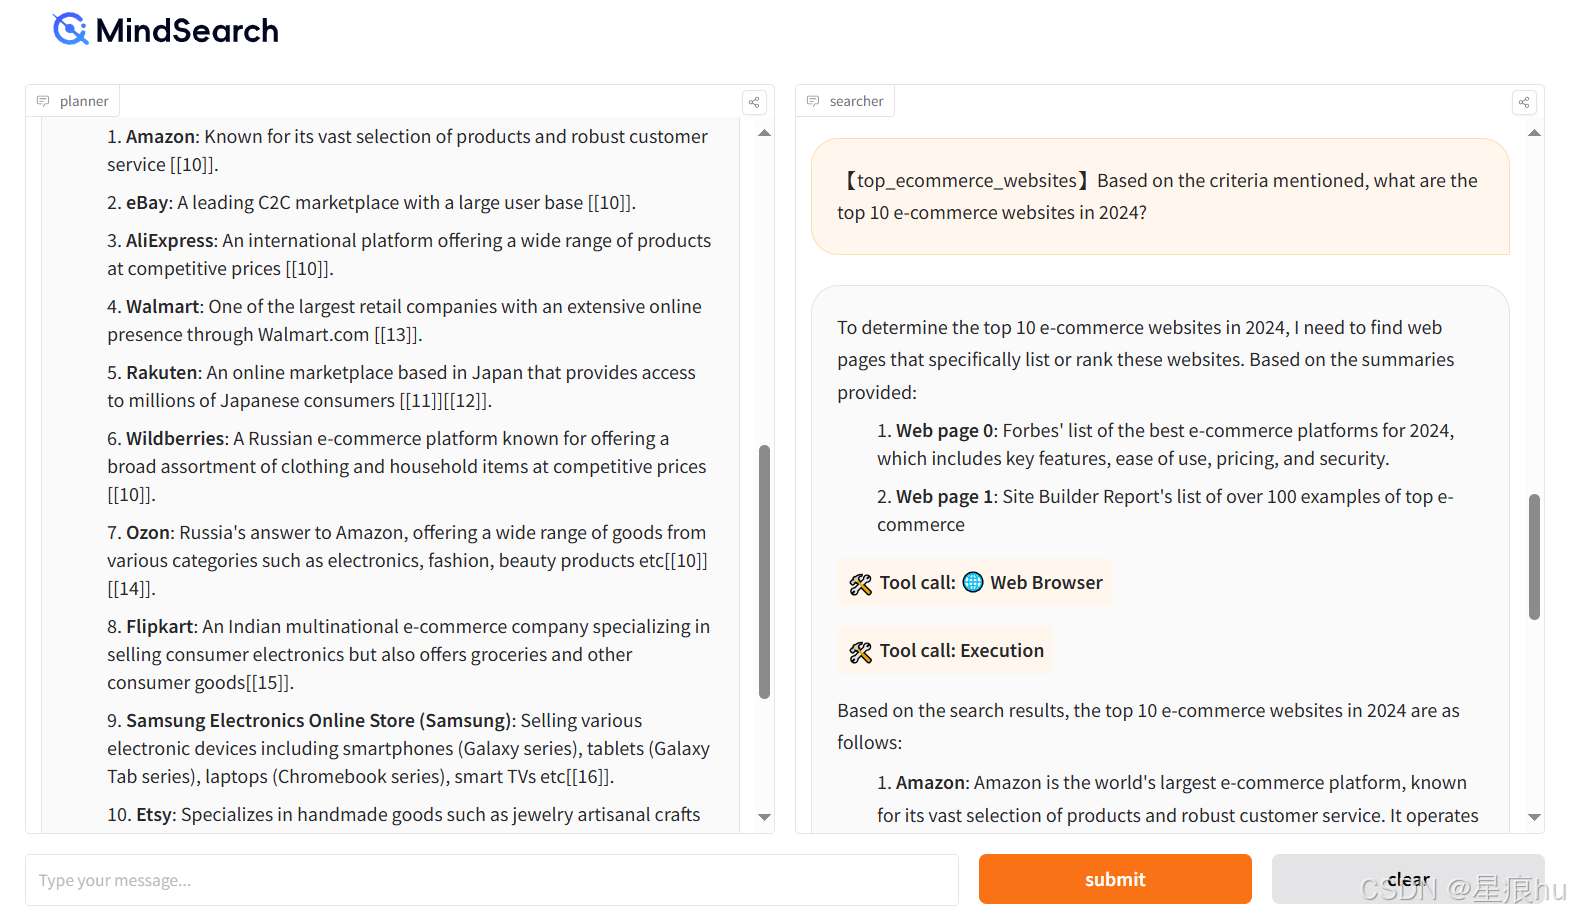Submit the message with the orange button
The image size is (1571, 917).
[1115, 879]
